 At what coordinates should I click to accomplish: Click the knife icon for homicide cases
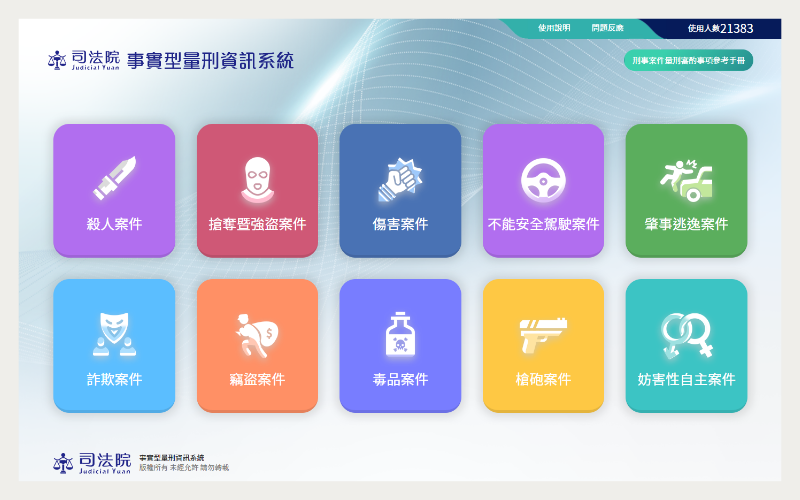[114, 178]
